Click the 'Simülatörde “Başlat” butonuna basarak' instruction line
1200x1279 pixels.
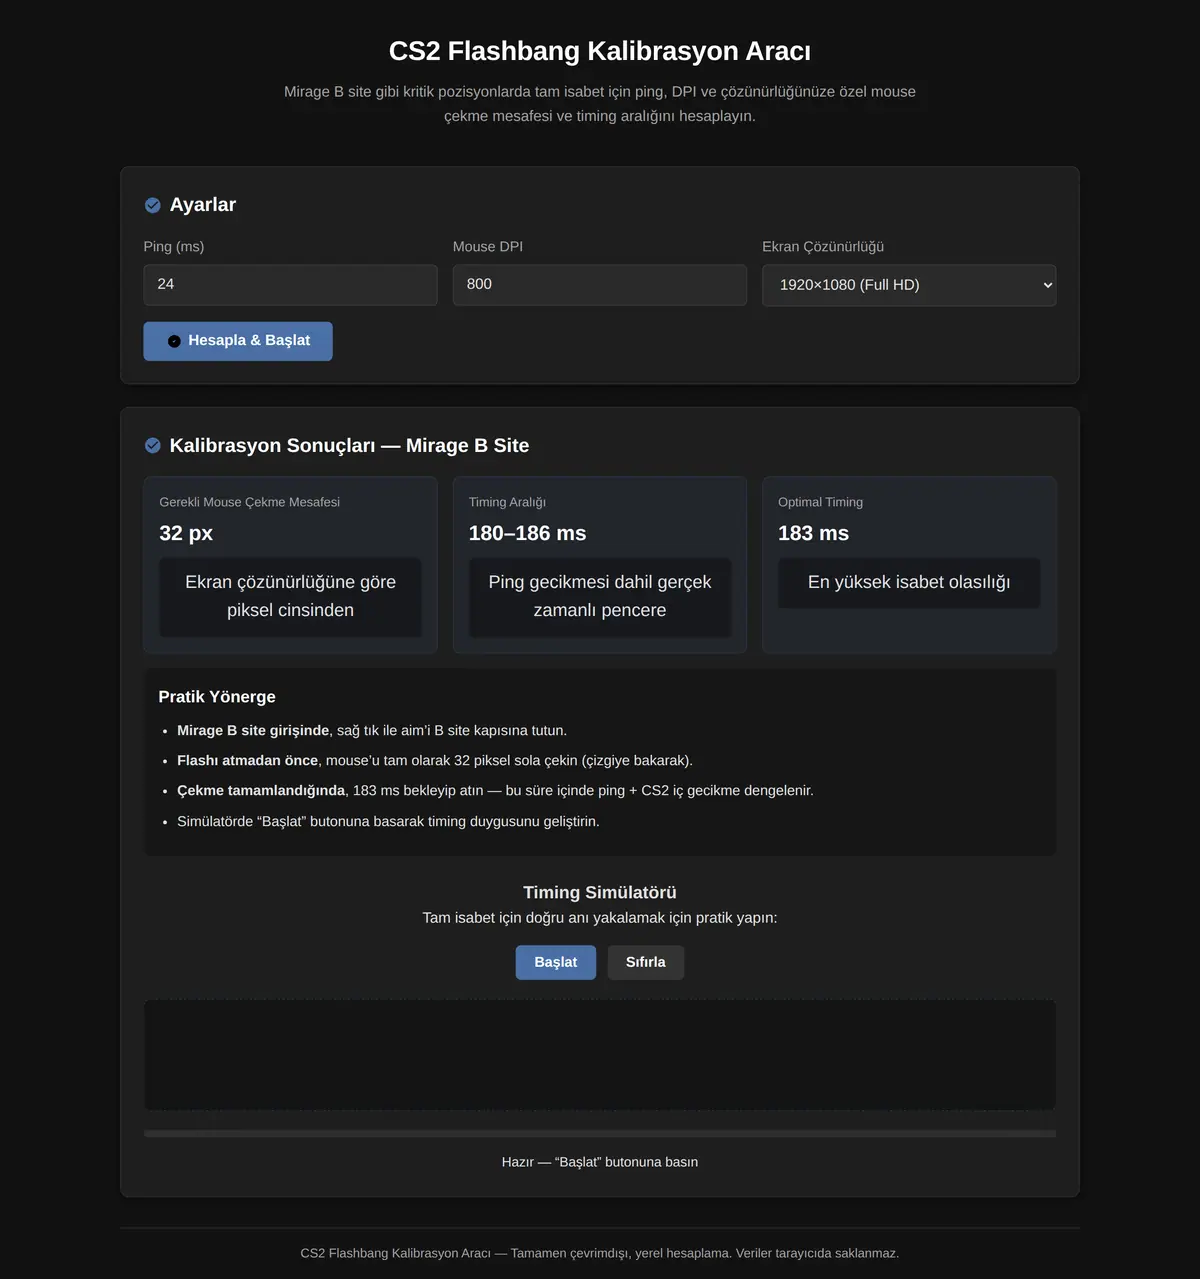point(388,822)
